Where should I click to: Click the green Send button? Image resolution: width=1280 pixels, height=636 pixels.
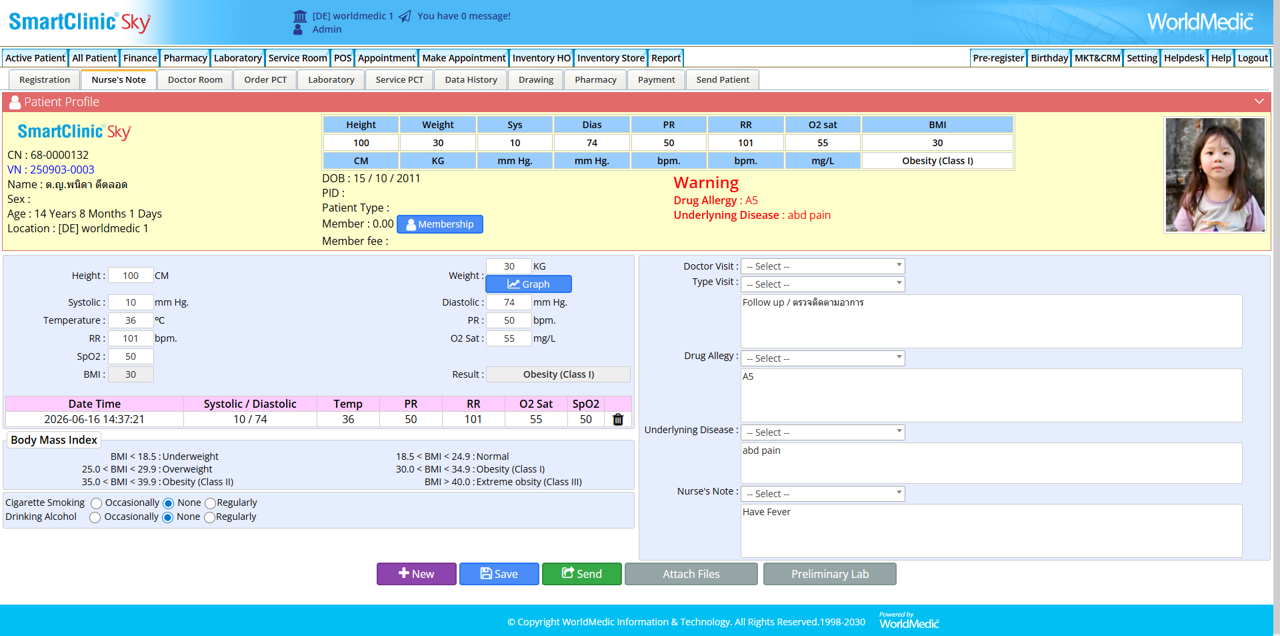point(582,574)
